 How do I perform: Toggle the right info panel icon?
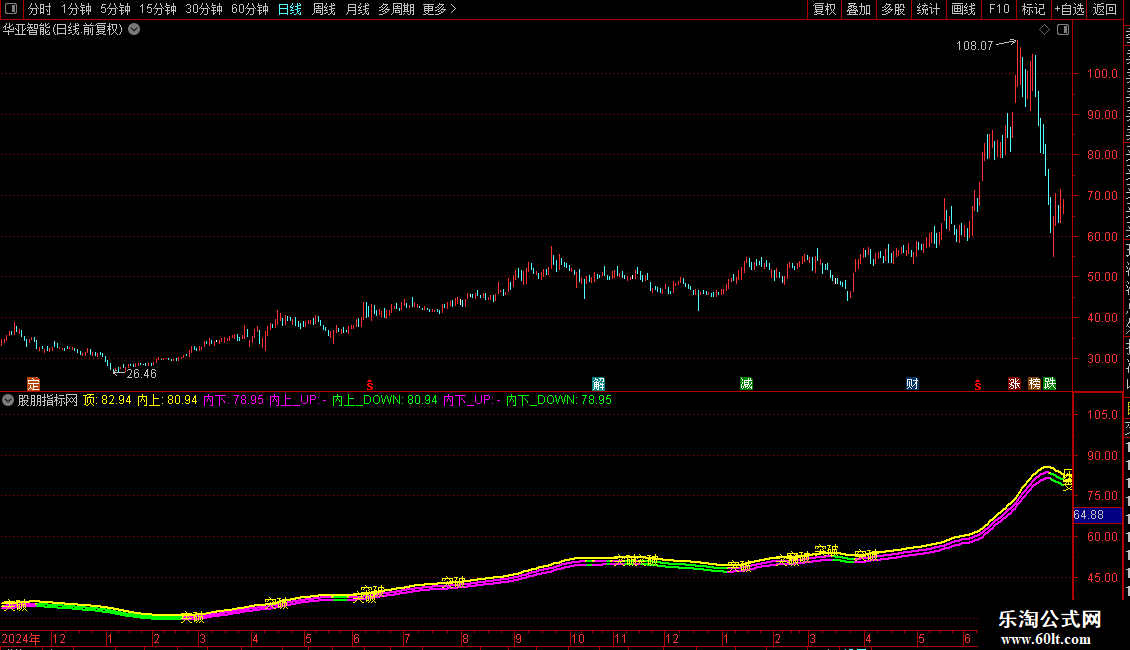point(1063,30)
